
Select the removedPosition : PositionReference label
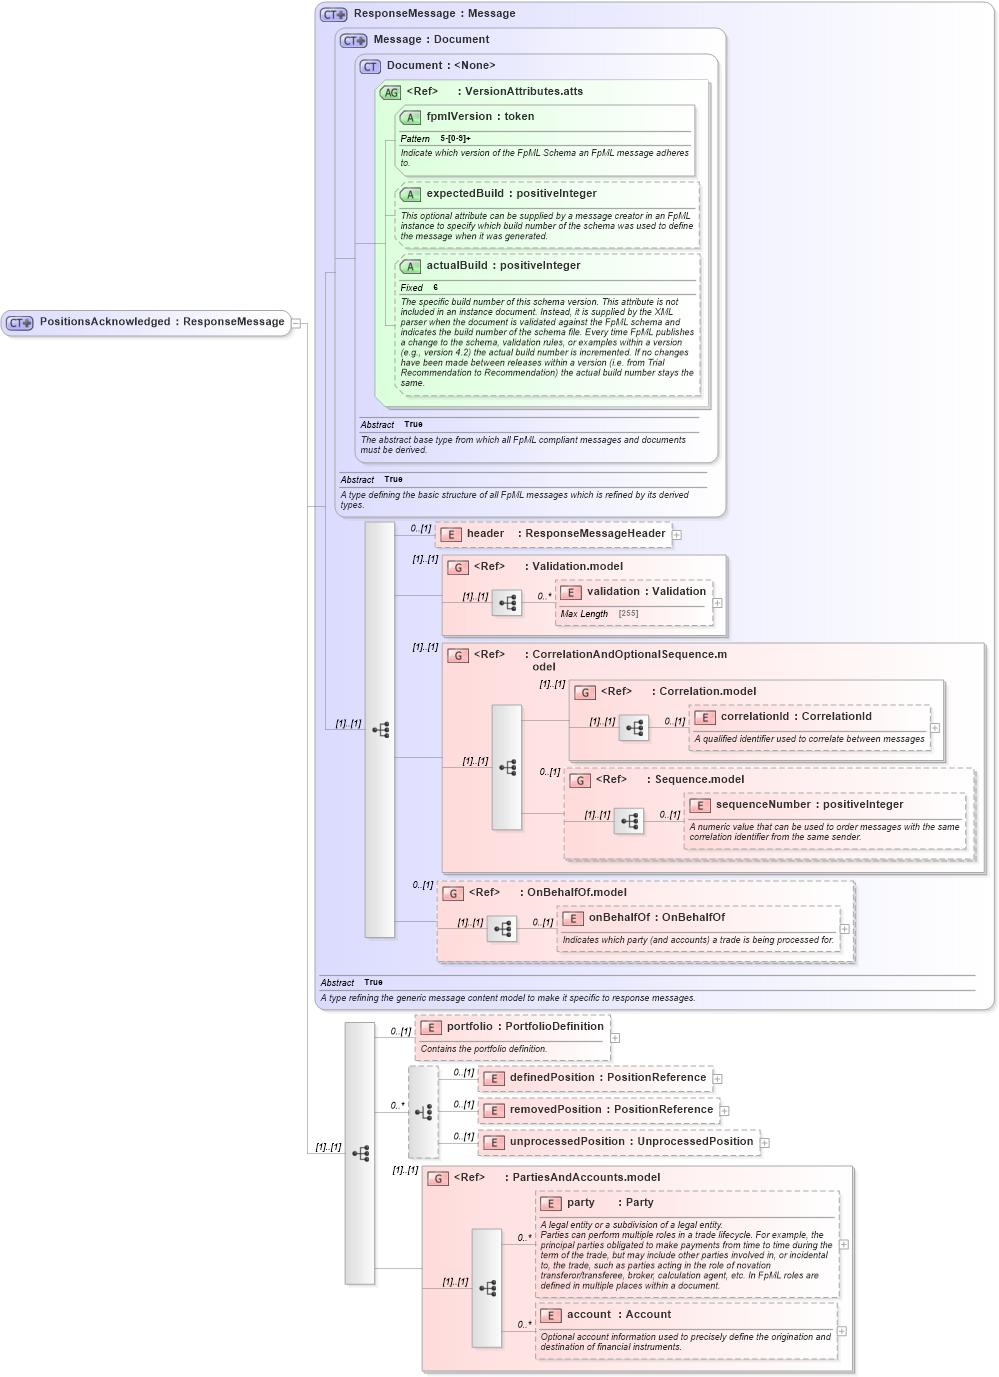coord(611,1110)
